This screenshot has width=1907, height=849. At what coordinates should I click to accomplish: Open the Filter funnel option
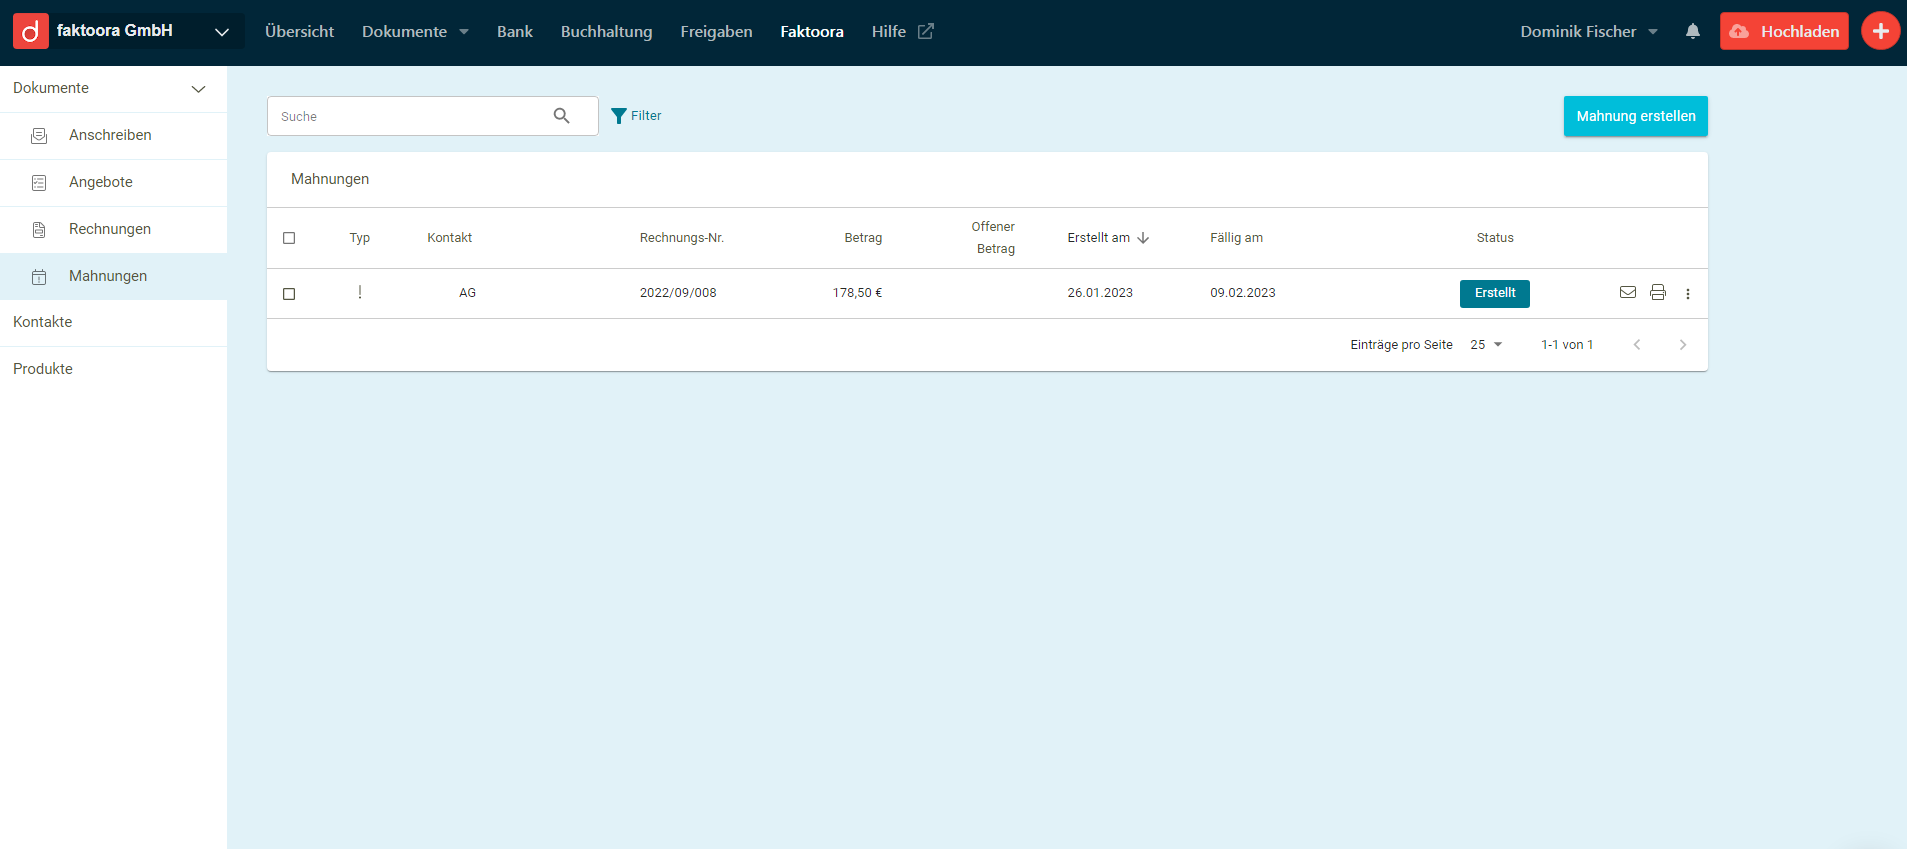point(636,116)
